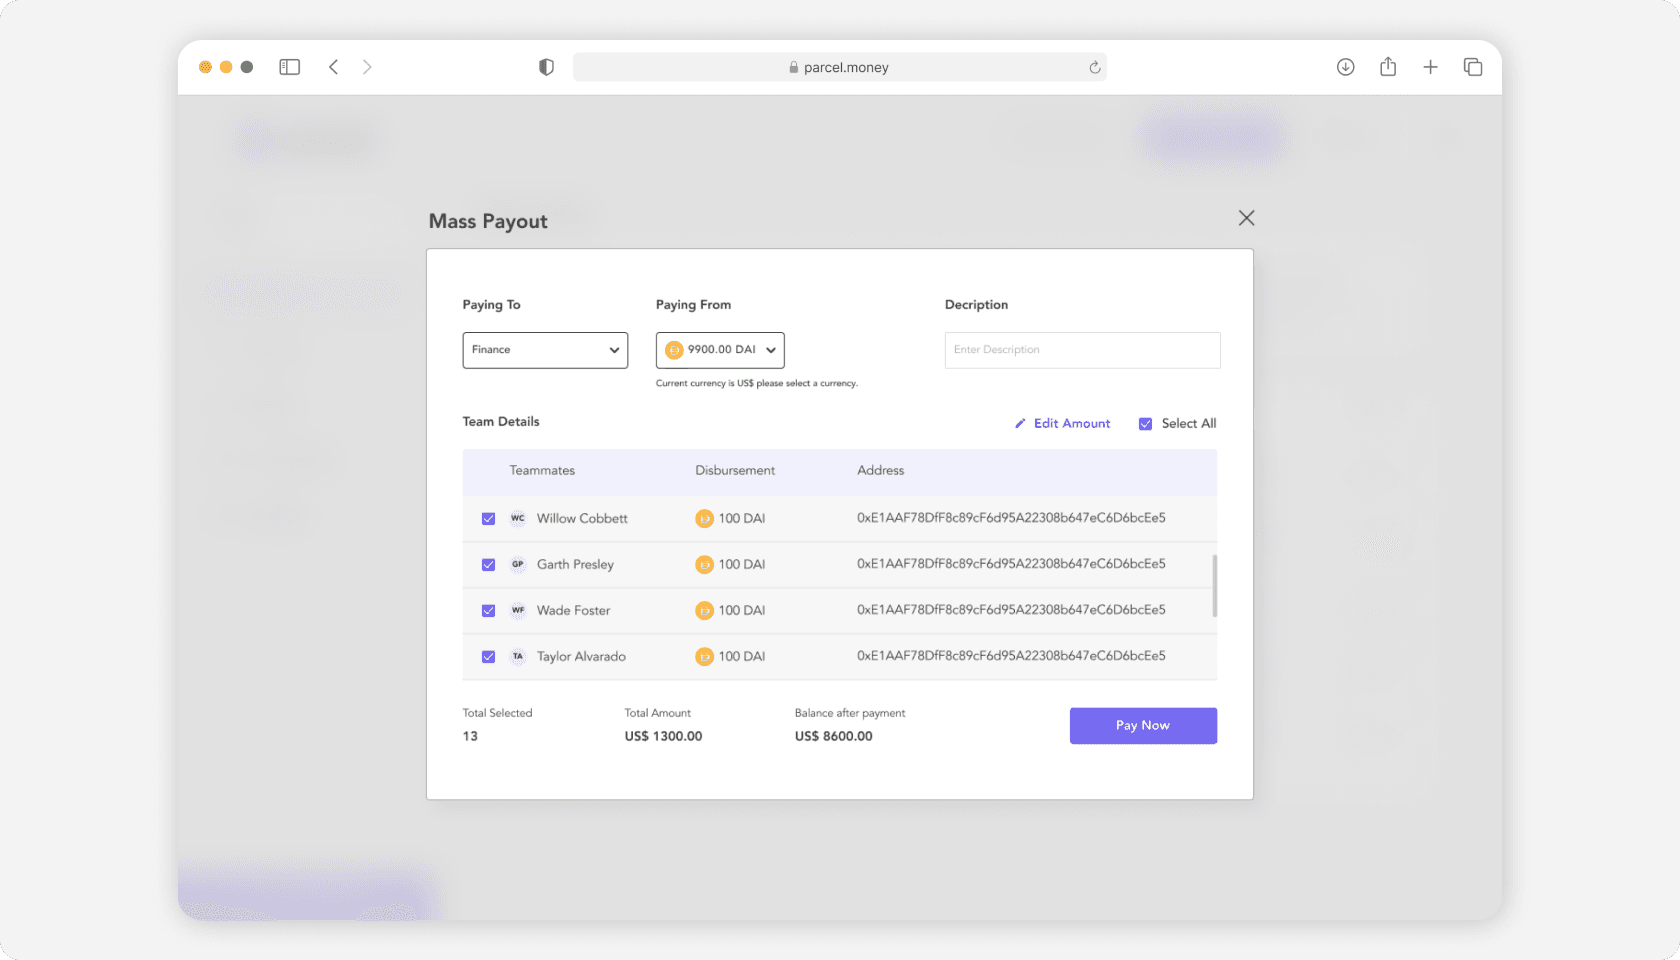
Task: Click Garth Presley's GP avatar
Action: click(518, 564)
